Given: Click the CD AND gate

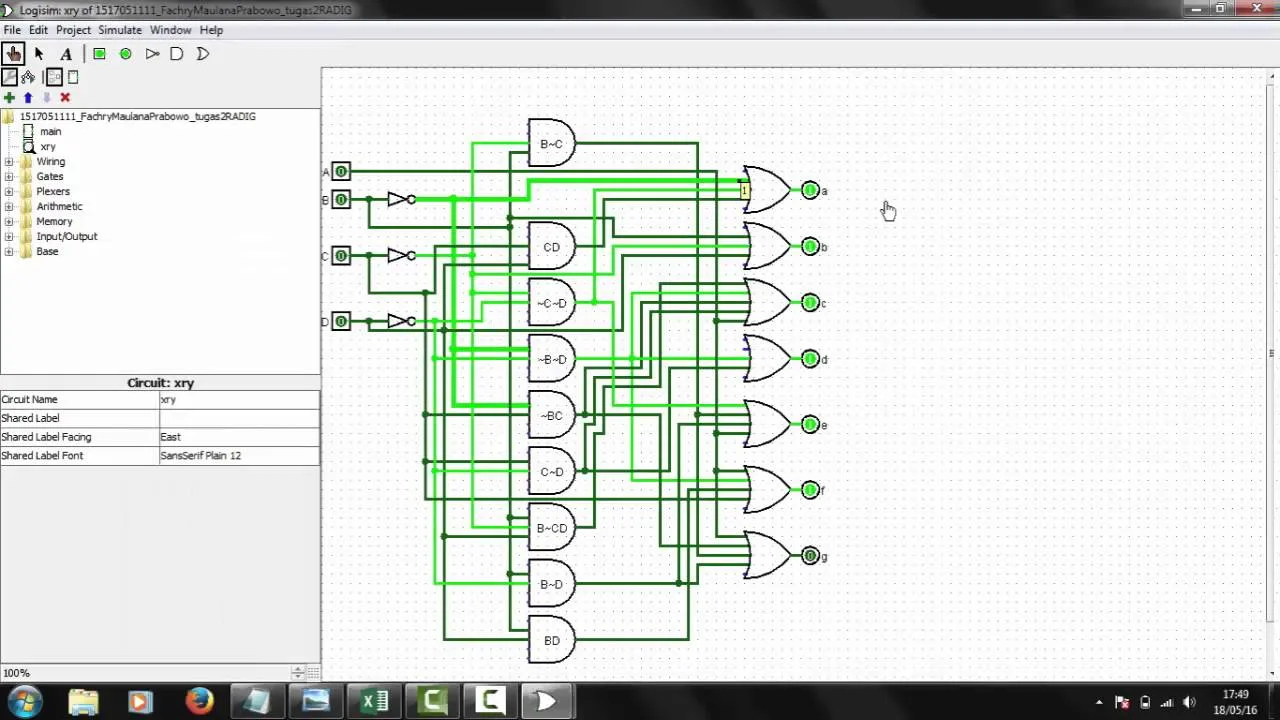Looking at the screenshot, I should [551, 247].
